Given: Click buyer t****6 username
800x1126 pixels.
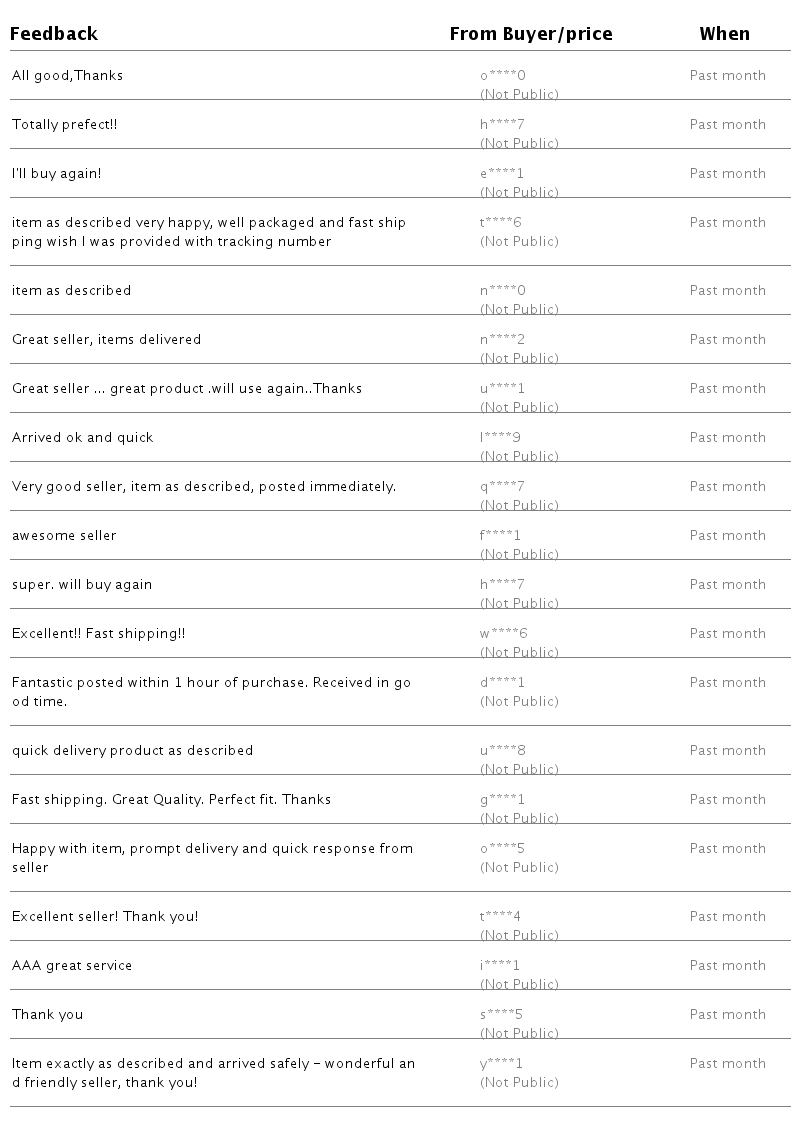Looking at the screenshot, I should point(501,223).
